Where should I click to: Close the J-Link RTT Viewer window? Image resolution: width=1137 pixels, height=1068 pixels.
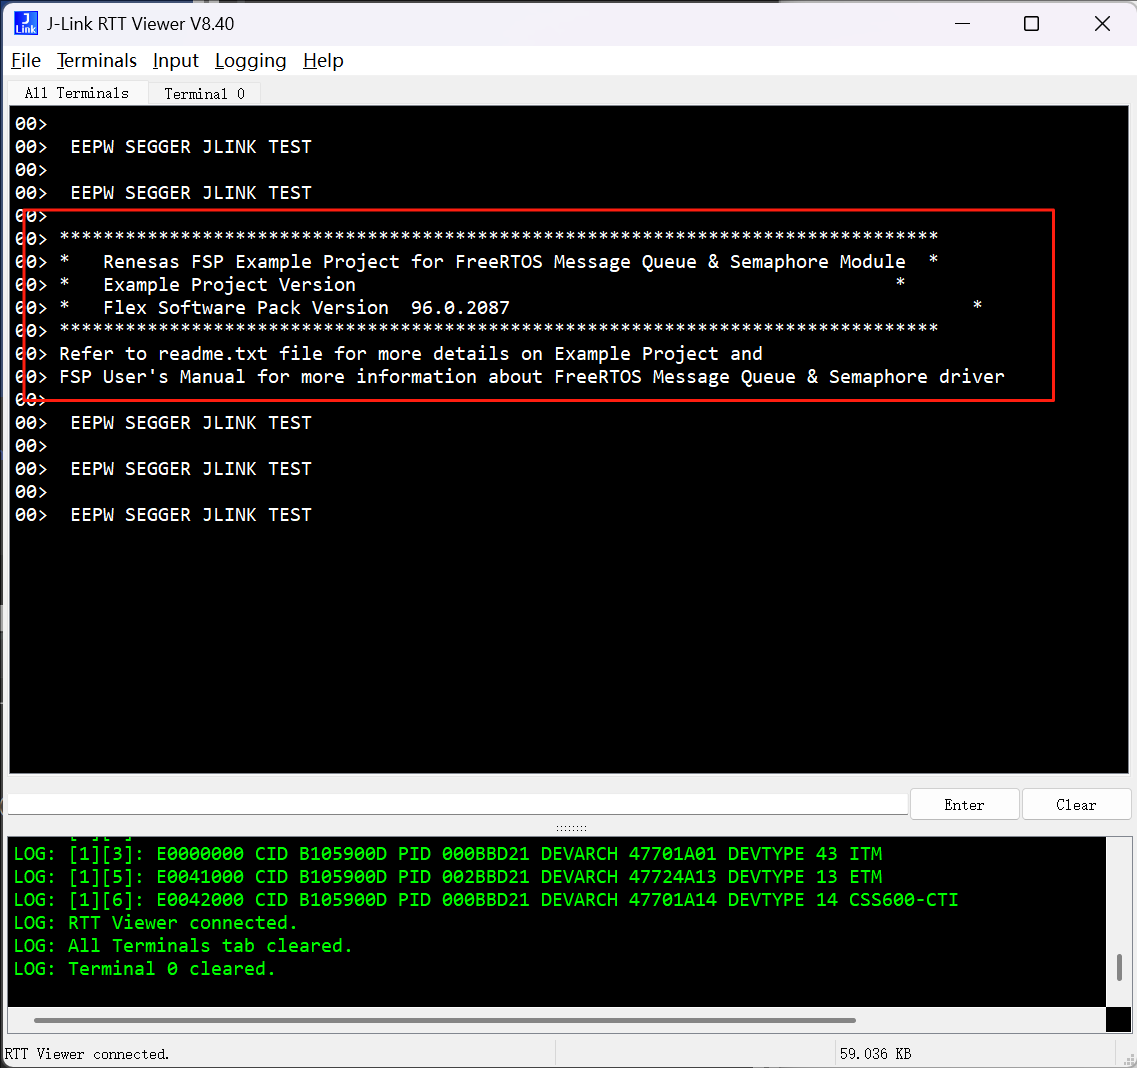point(1102,23)
